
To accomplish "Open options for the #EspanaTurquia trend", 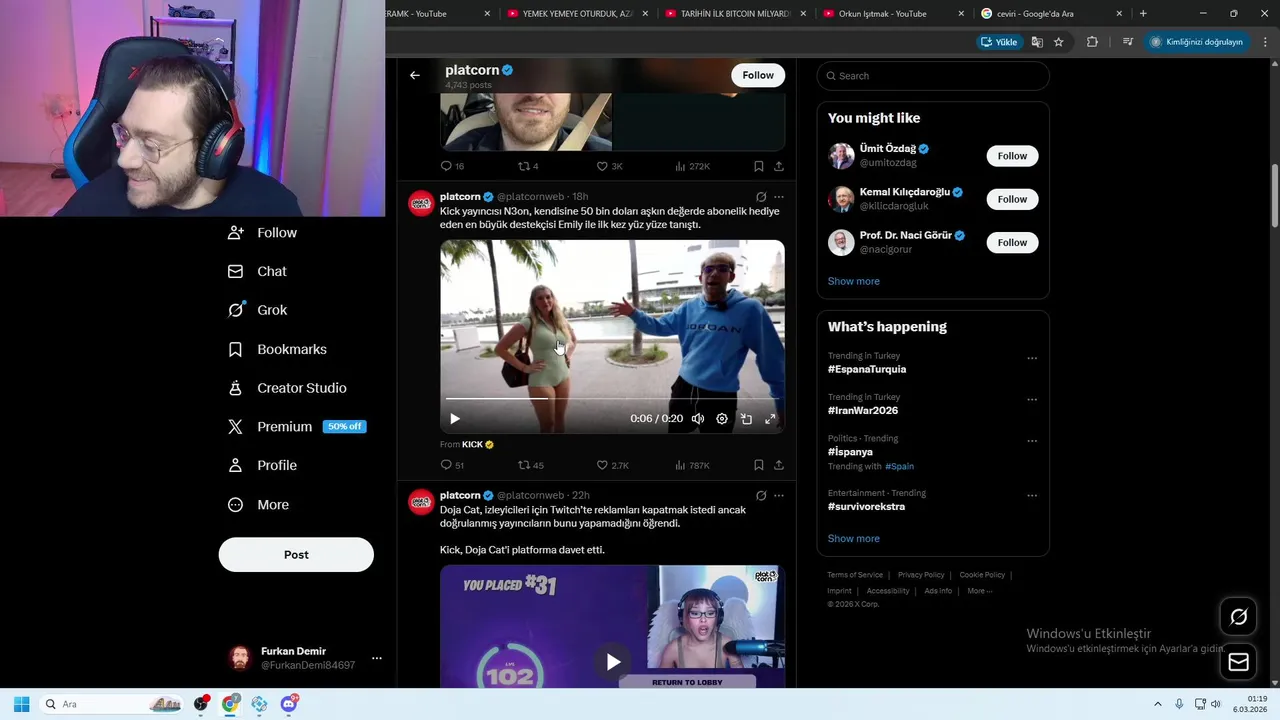I will tap(1032, 358).
